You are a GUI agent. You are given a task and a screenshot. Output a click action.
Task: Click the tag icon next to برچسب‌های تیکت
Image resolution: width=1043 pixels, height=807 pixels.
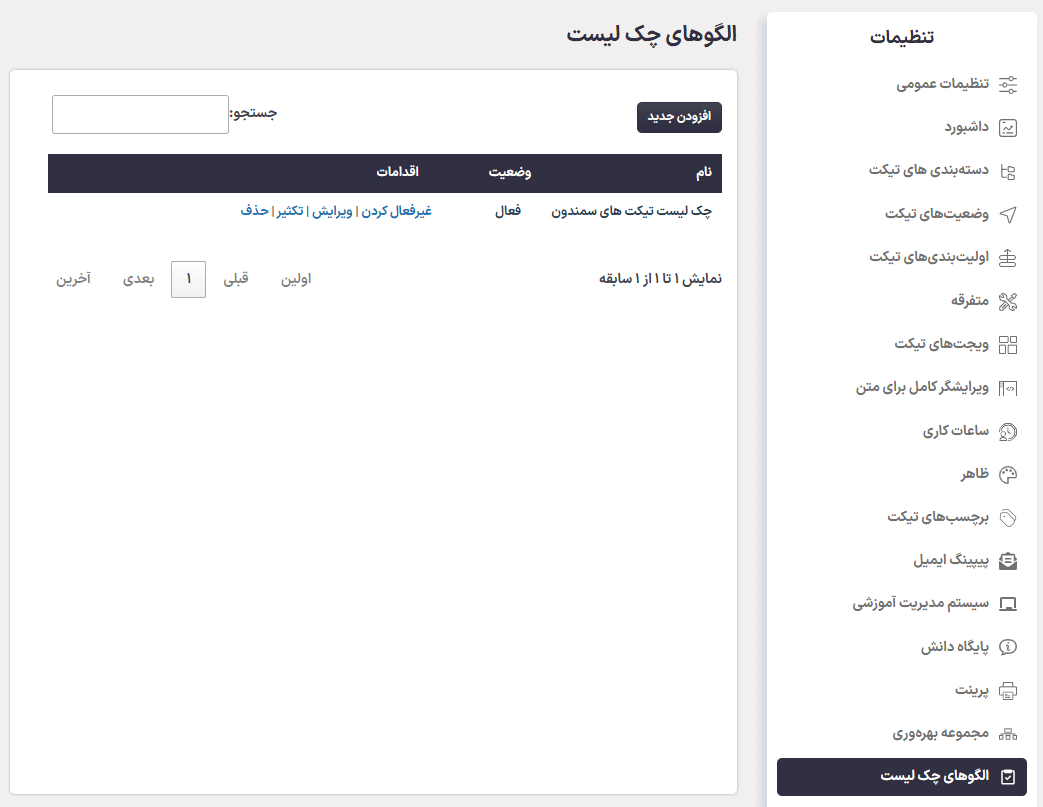[1009, 517]
